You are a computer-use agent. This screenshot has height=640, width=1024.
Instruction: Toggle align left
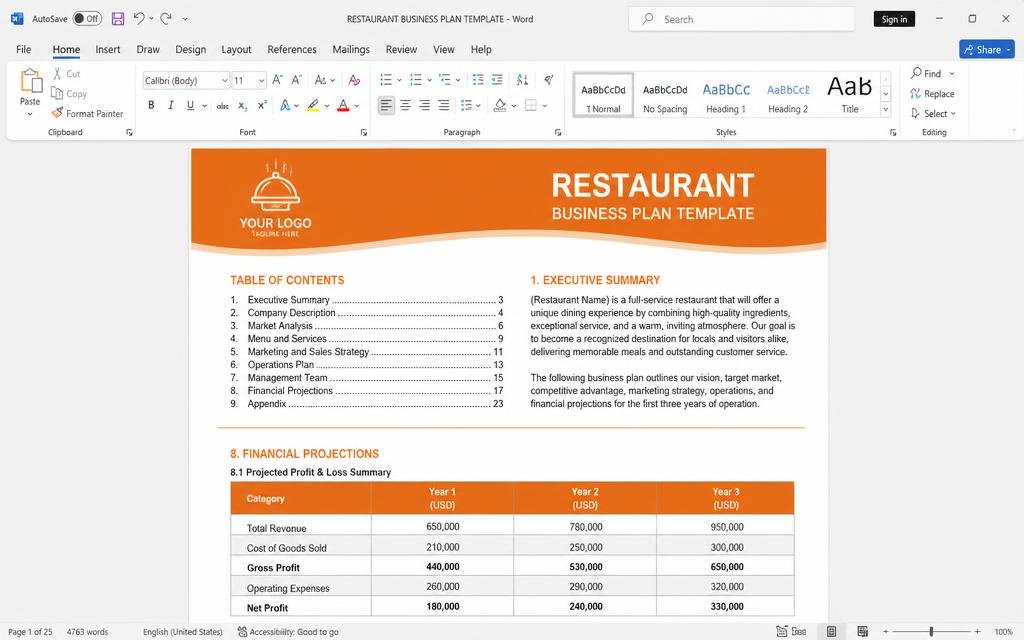click(386, 105)
